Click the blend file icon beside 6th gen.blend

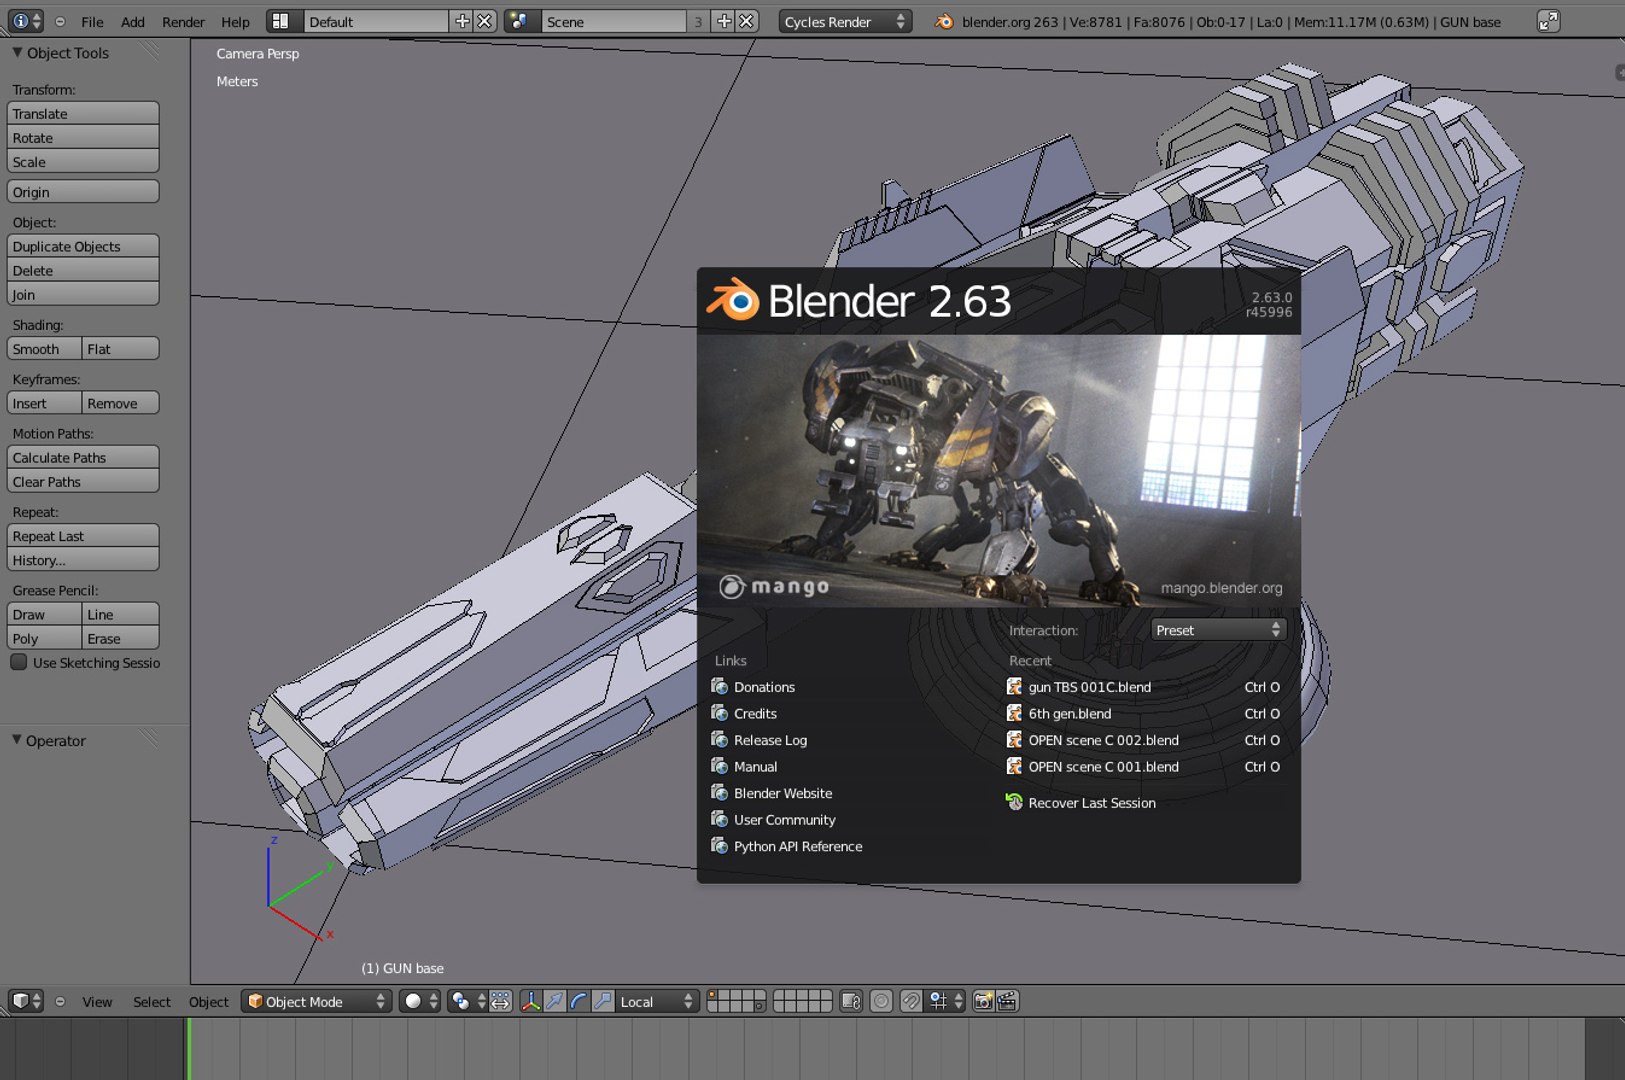1014,713
